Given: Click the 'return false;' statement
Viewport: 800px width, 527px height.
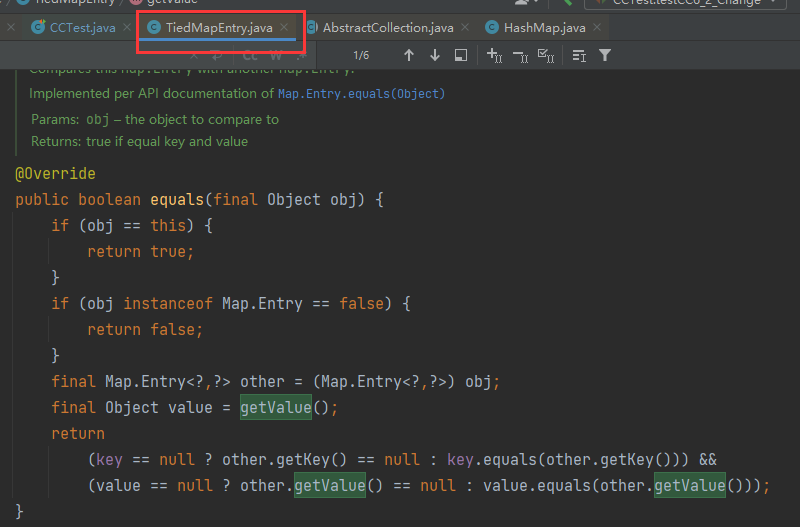Looking at the screenshot, I should [x=145, y=330].
